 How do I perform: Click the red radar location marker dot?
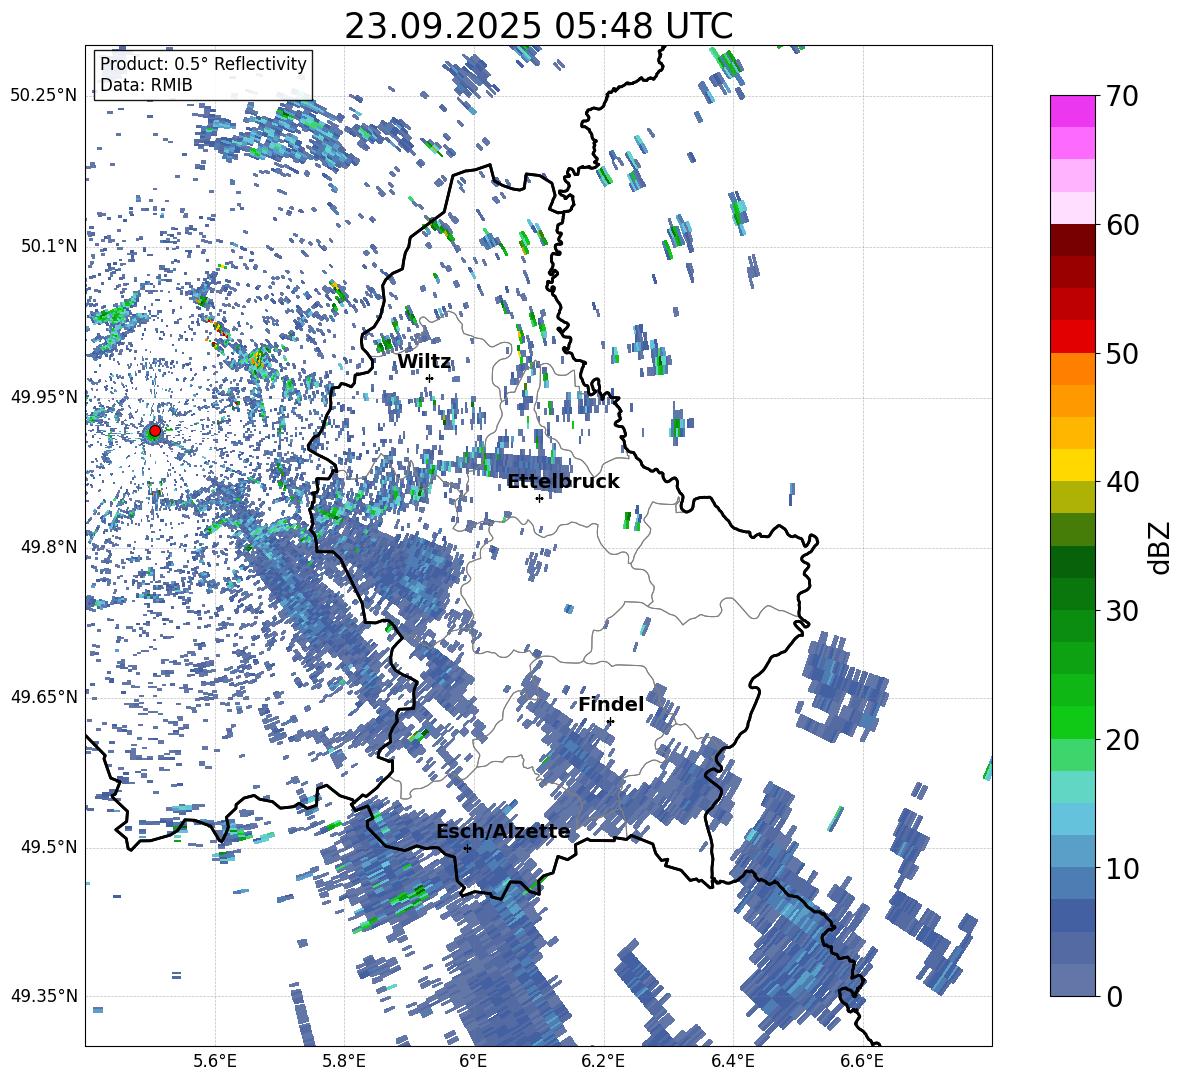(x=155, y=431)
